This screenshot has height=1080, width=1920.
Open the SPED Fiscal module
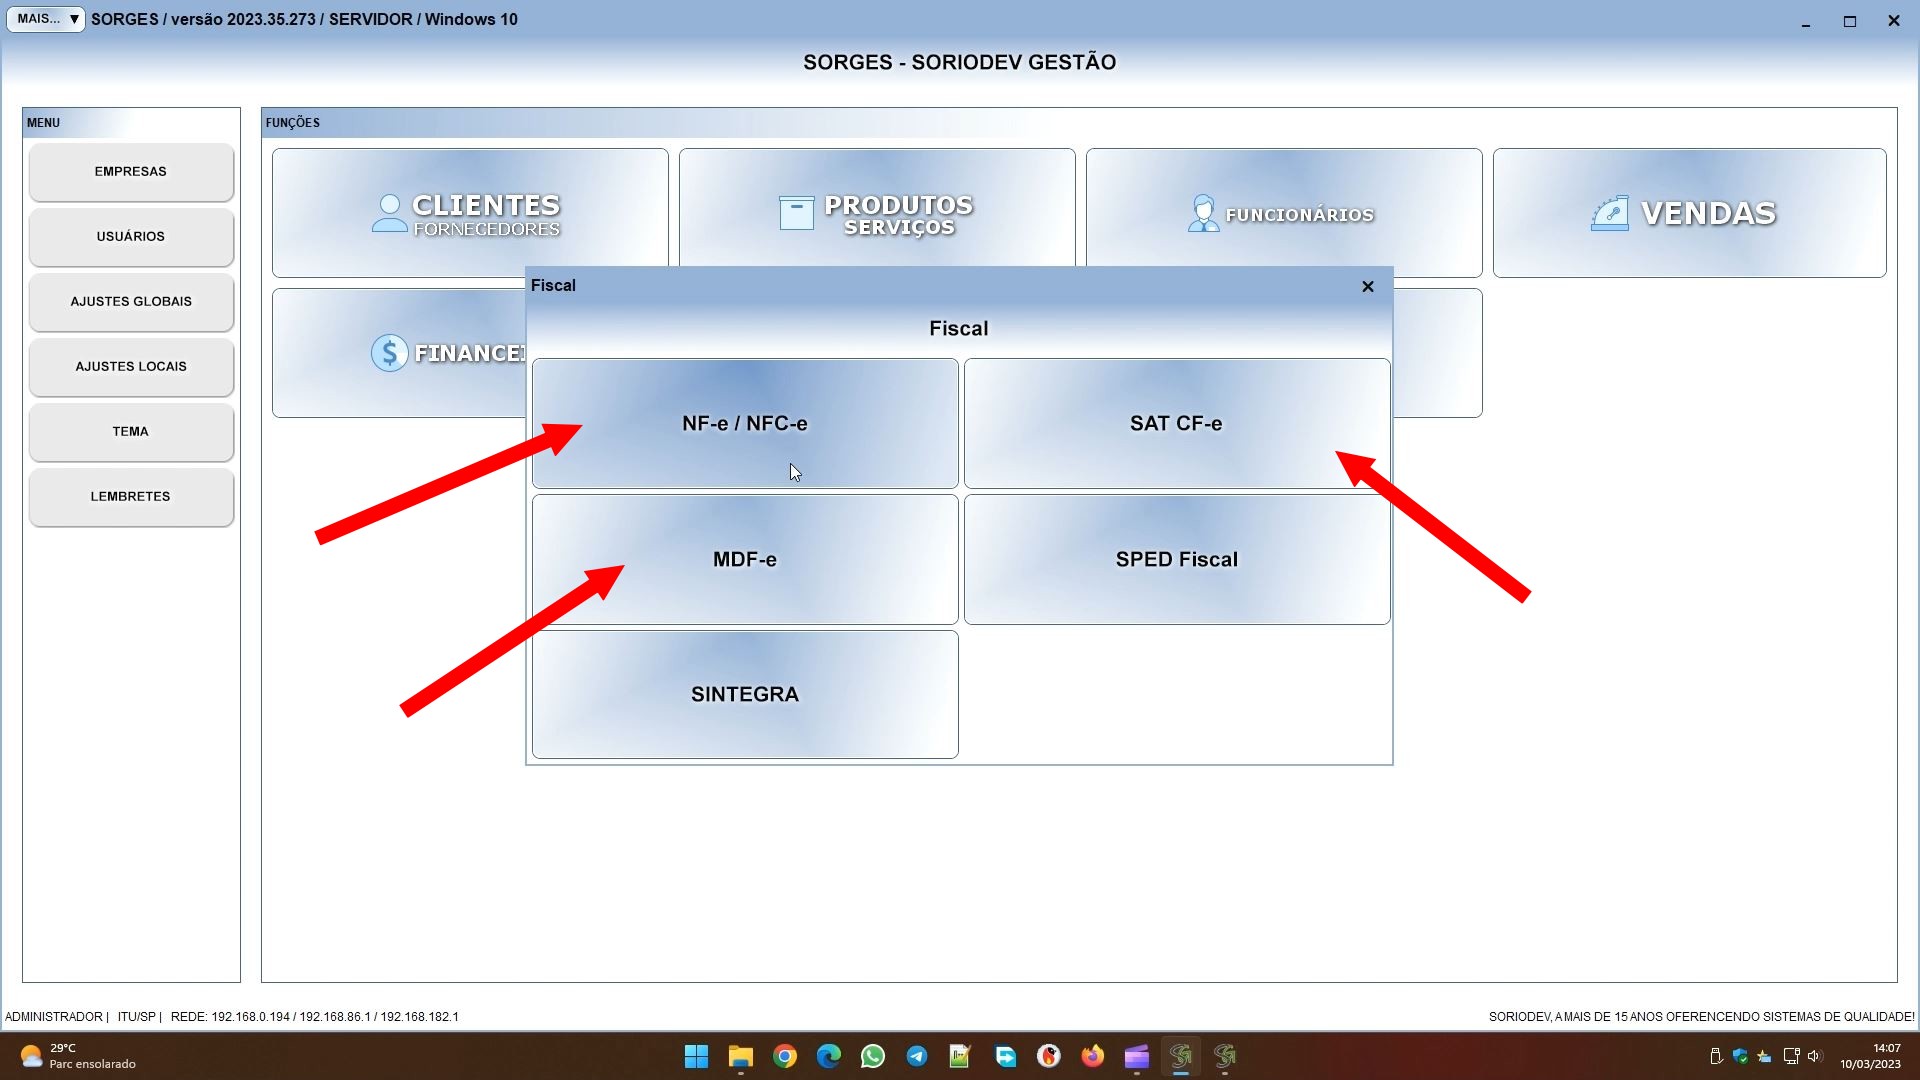pyautogui.click(x=1176, y=559)
